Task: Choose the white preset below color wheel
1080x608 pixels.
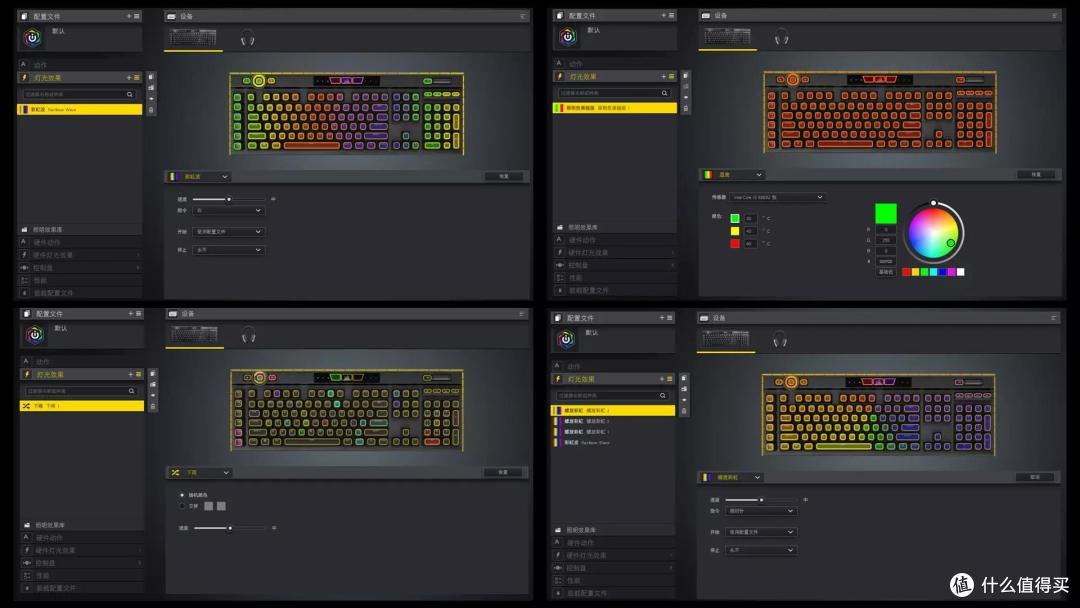Action: [x=961, y=272]
